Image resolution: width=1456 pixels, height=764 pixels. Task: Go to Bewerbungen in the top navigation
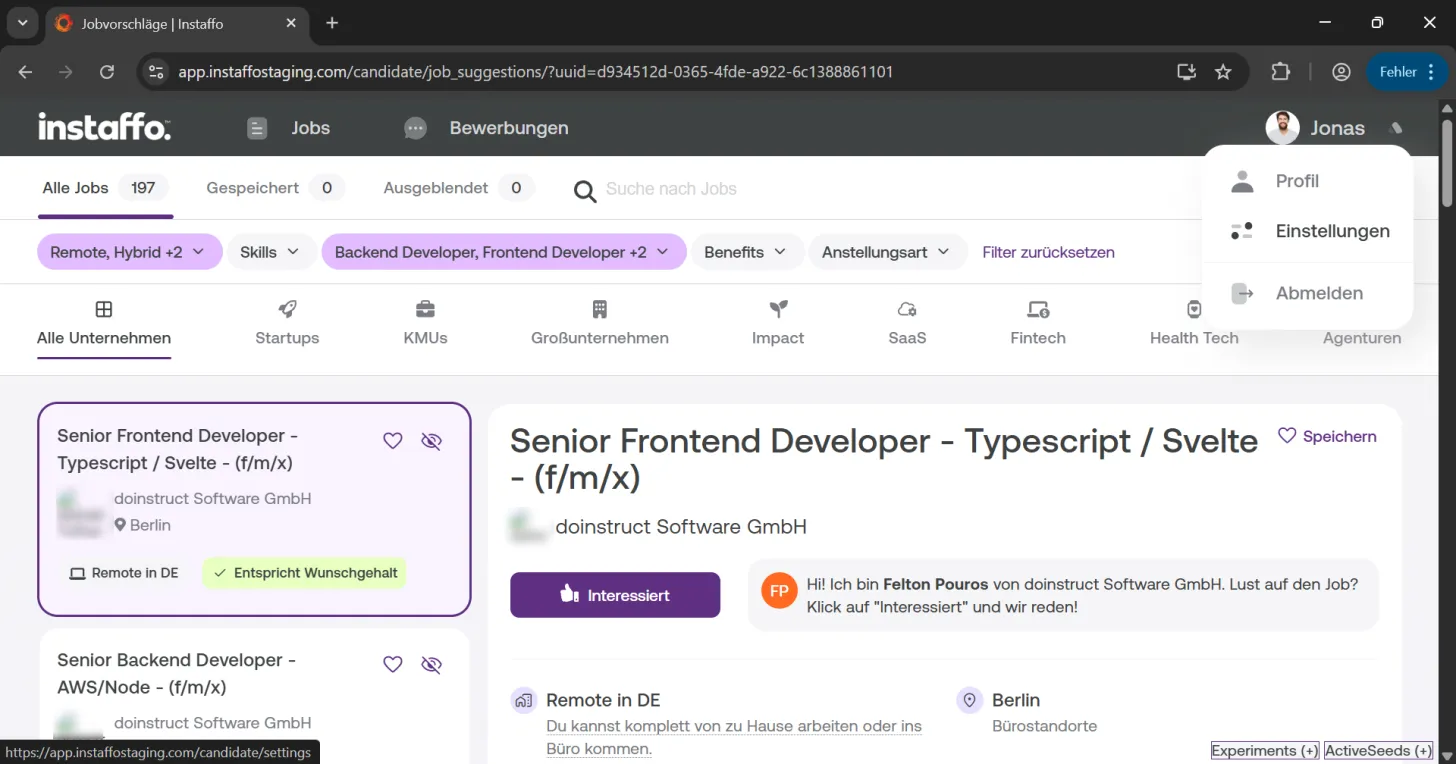coord(486,128)
